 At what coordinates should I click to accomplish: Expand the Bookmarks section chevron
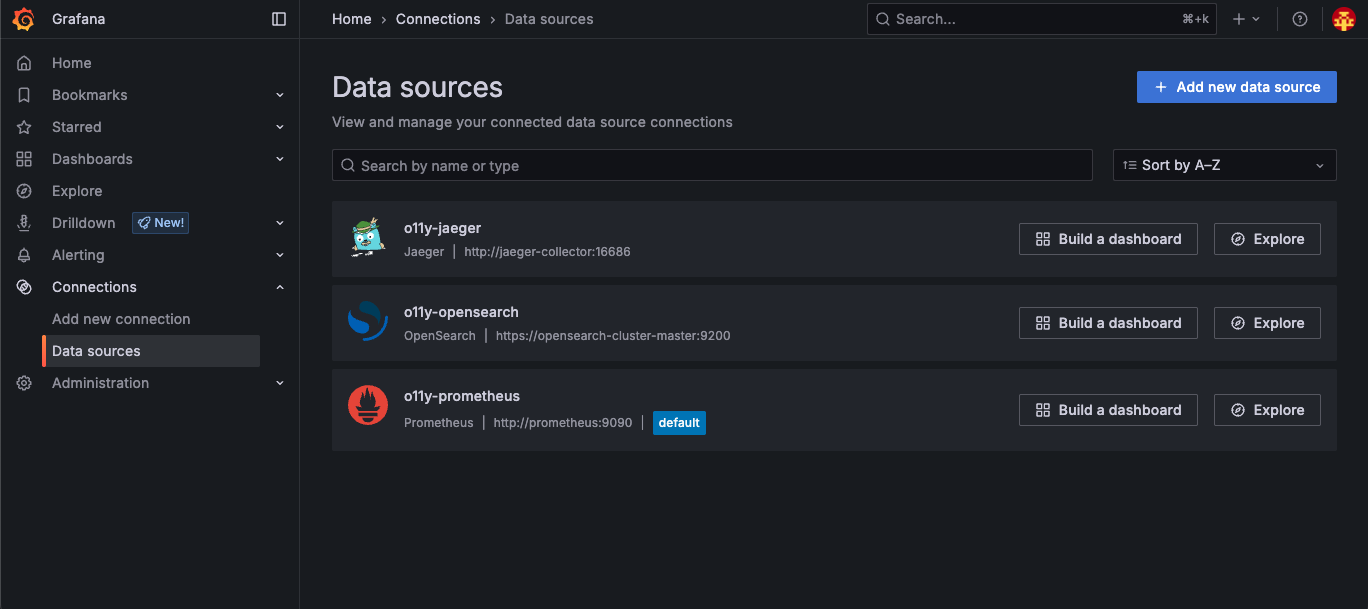(280, 95)
